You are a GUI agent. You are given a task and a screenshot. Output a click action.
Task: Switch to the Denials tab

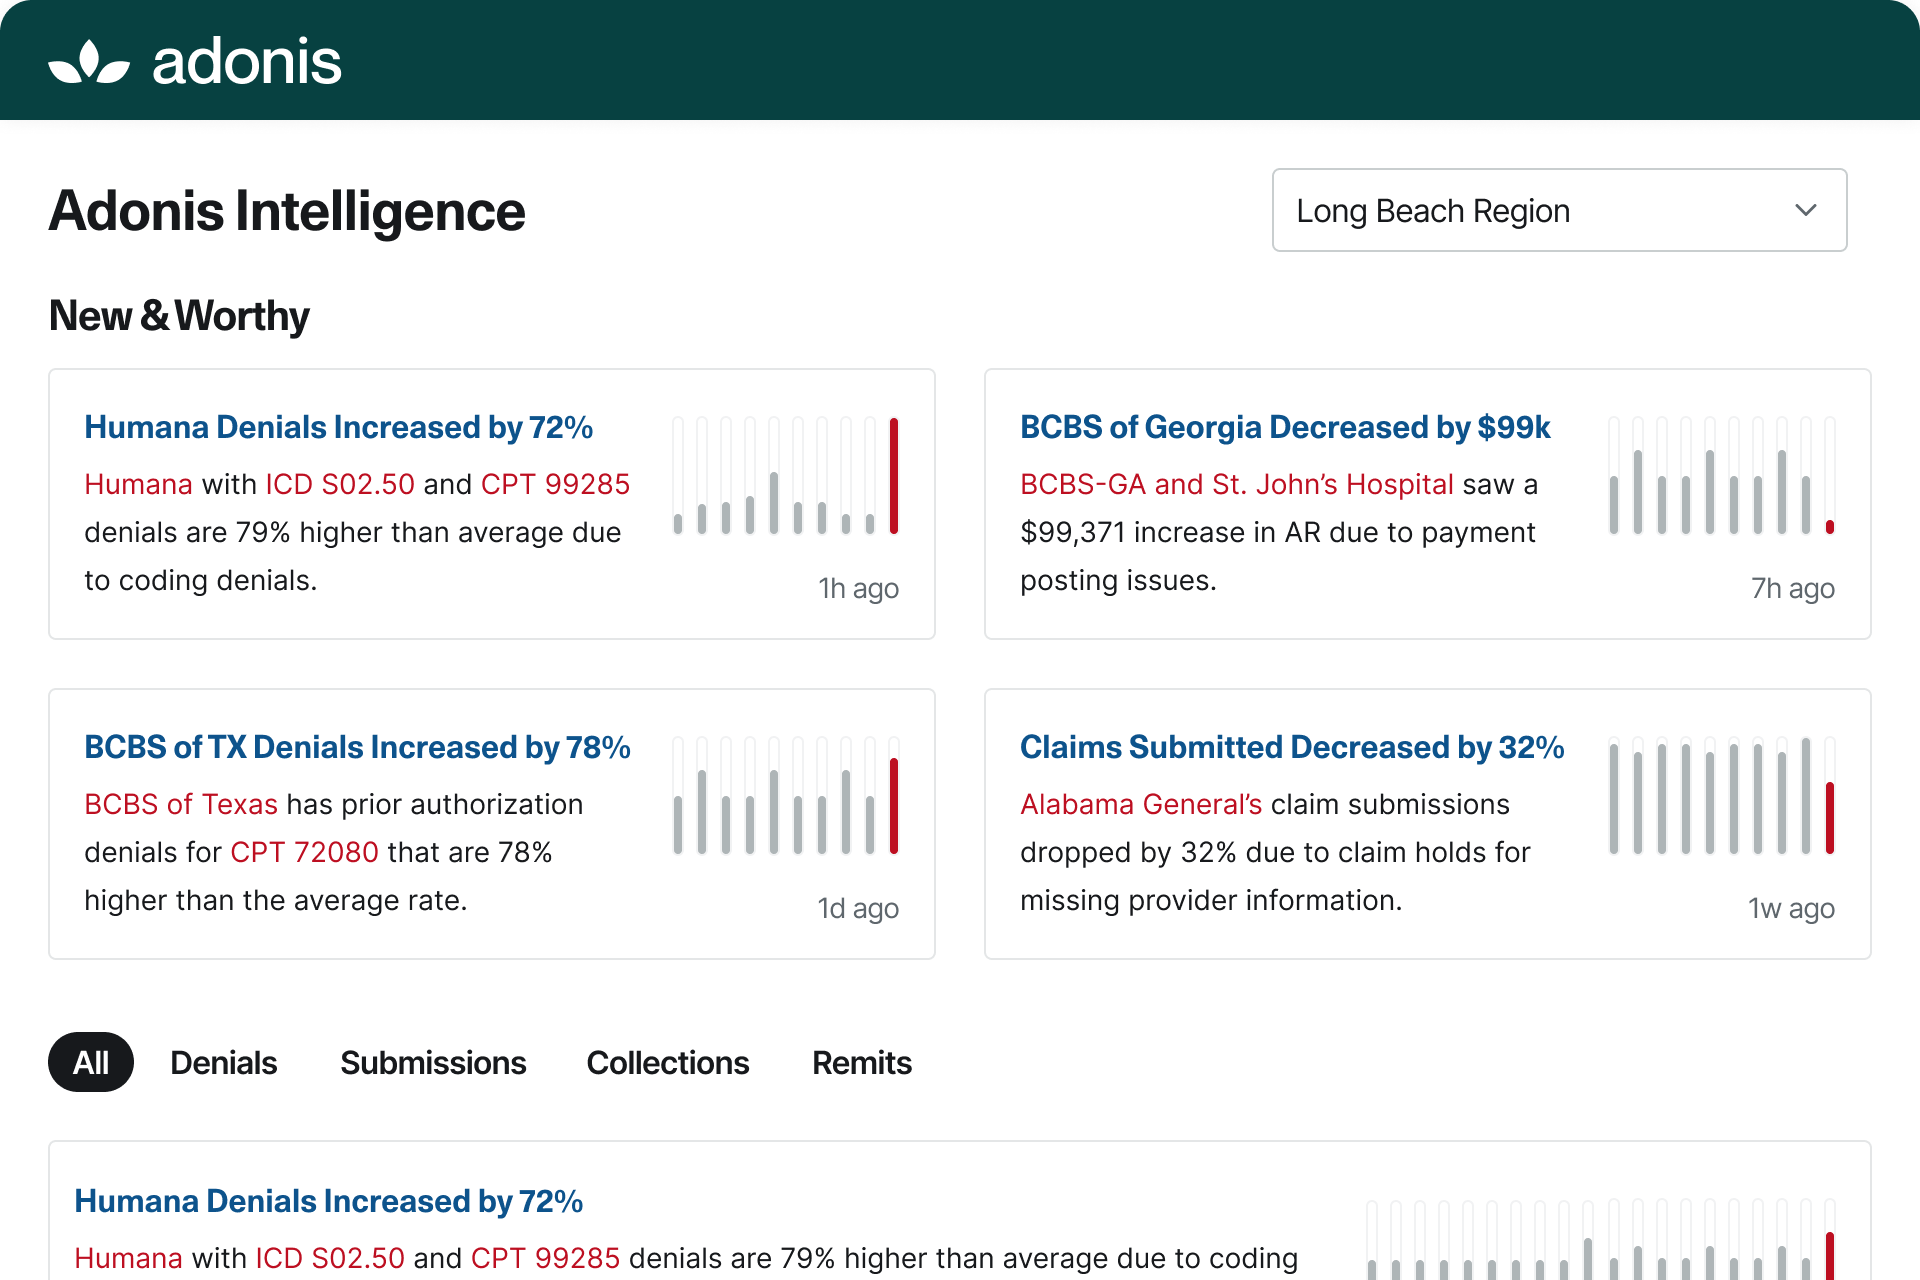224,1062
